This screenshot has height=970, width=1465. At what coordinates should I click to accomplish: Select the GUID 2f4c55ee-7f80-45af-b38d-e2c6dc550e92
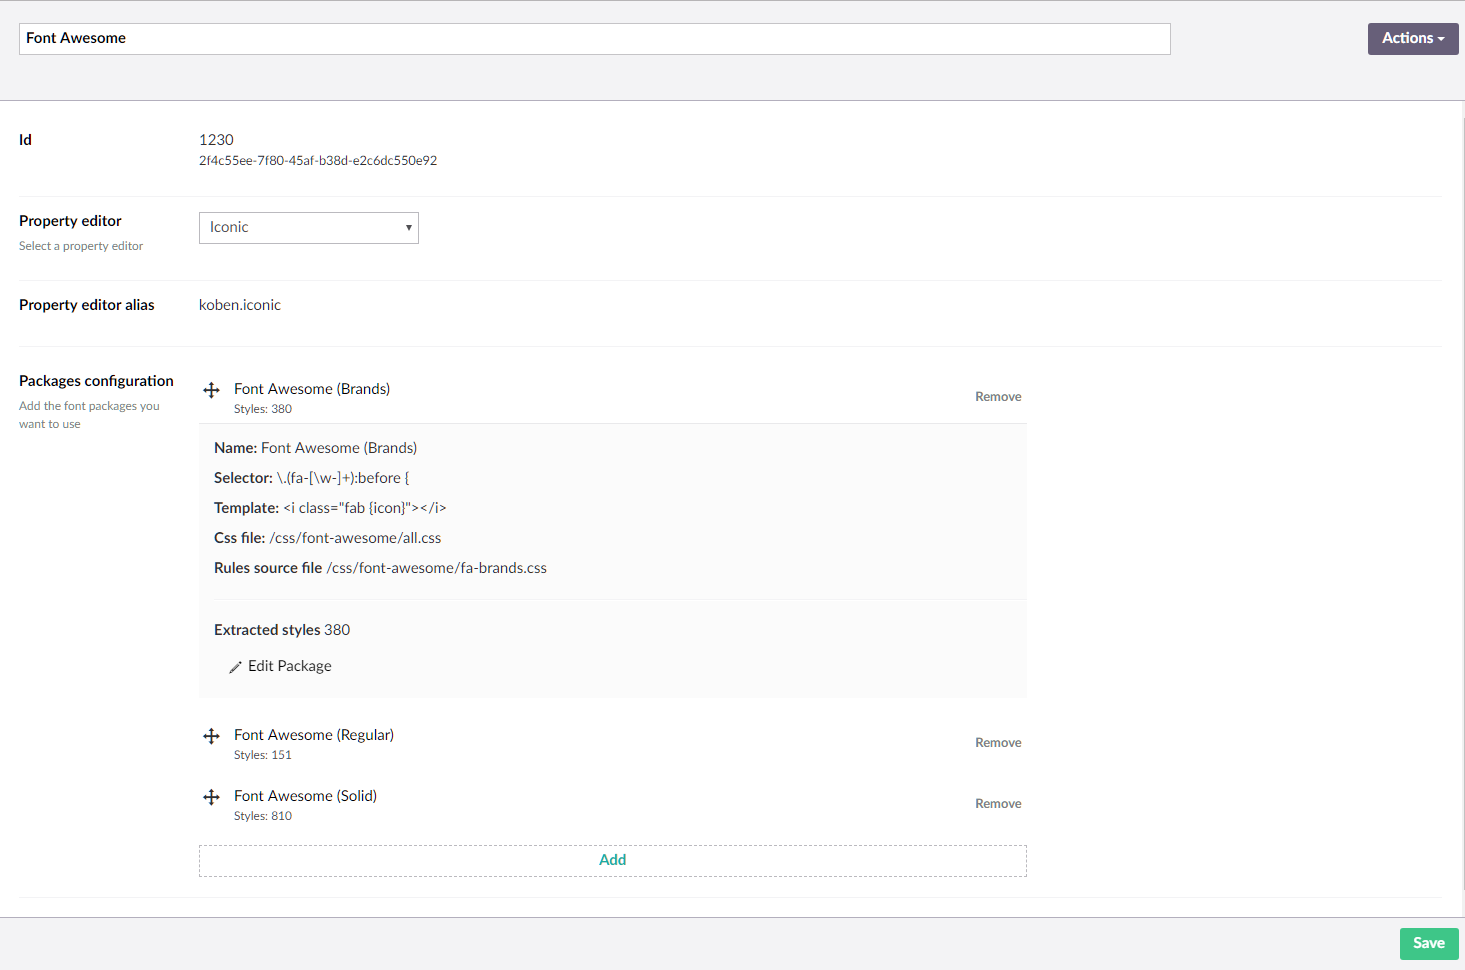click(x=318, y=161)
